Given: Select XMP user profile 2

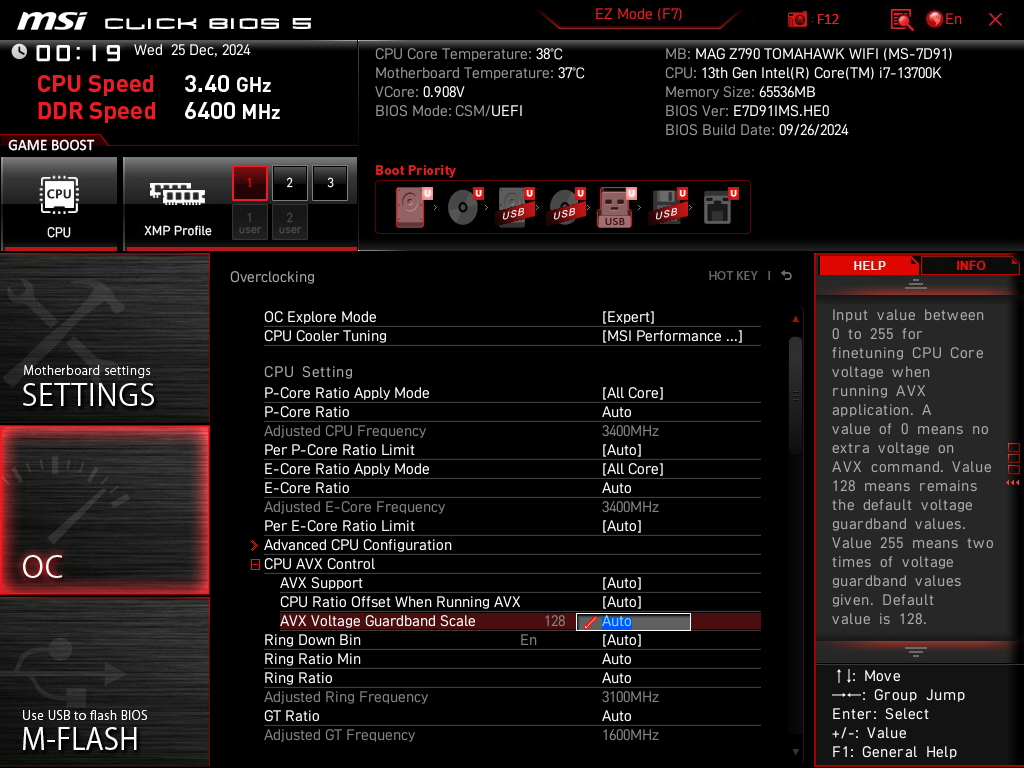Looking at the screenshot, I should [x=289, y=222].
